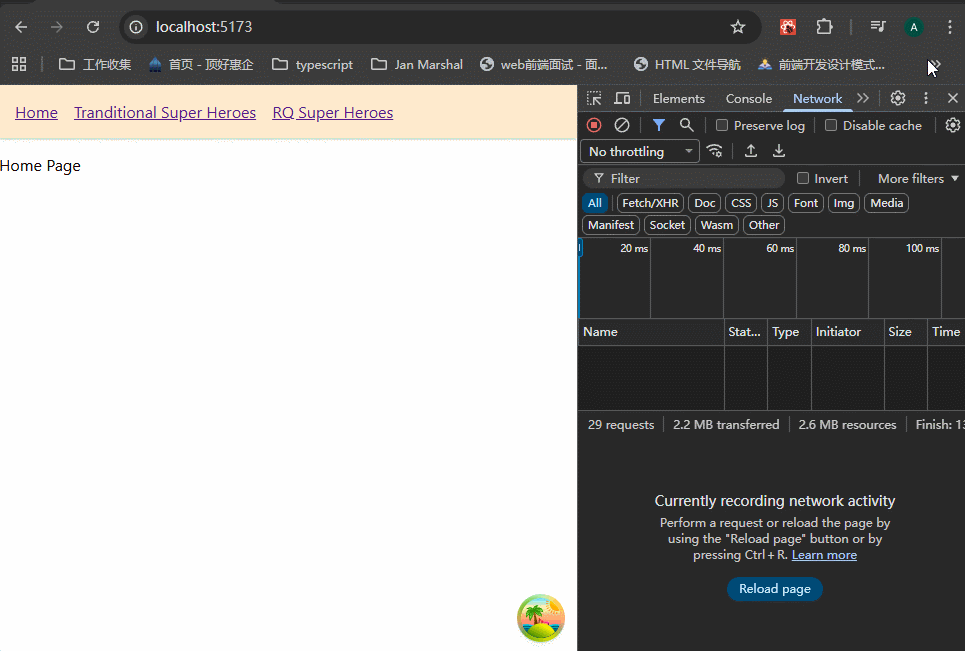
Task: Toggle the device toolbar icon
Action: (x=622, y=98)
